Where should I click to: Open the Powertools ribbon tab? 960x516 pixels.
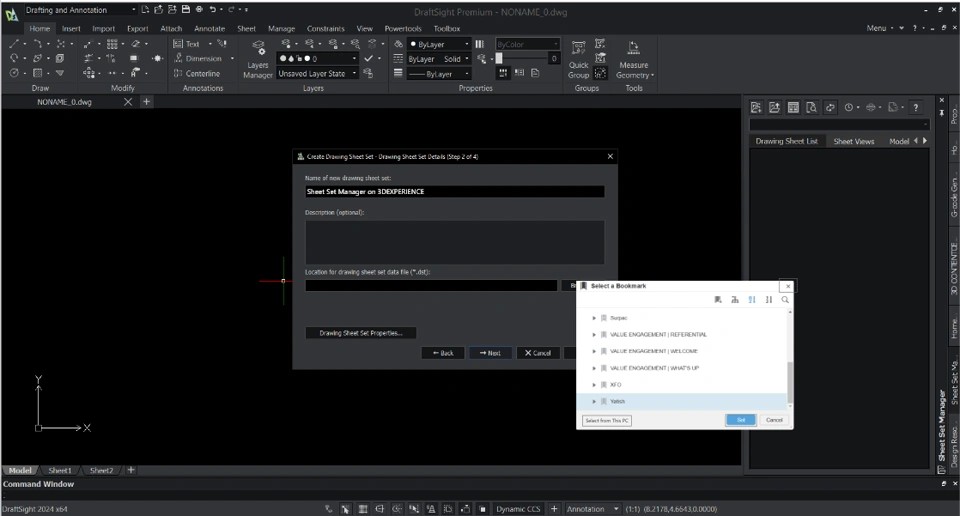[403, 29]
